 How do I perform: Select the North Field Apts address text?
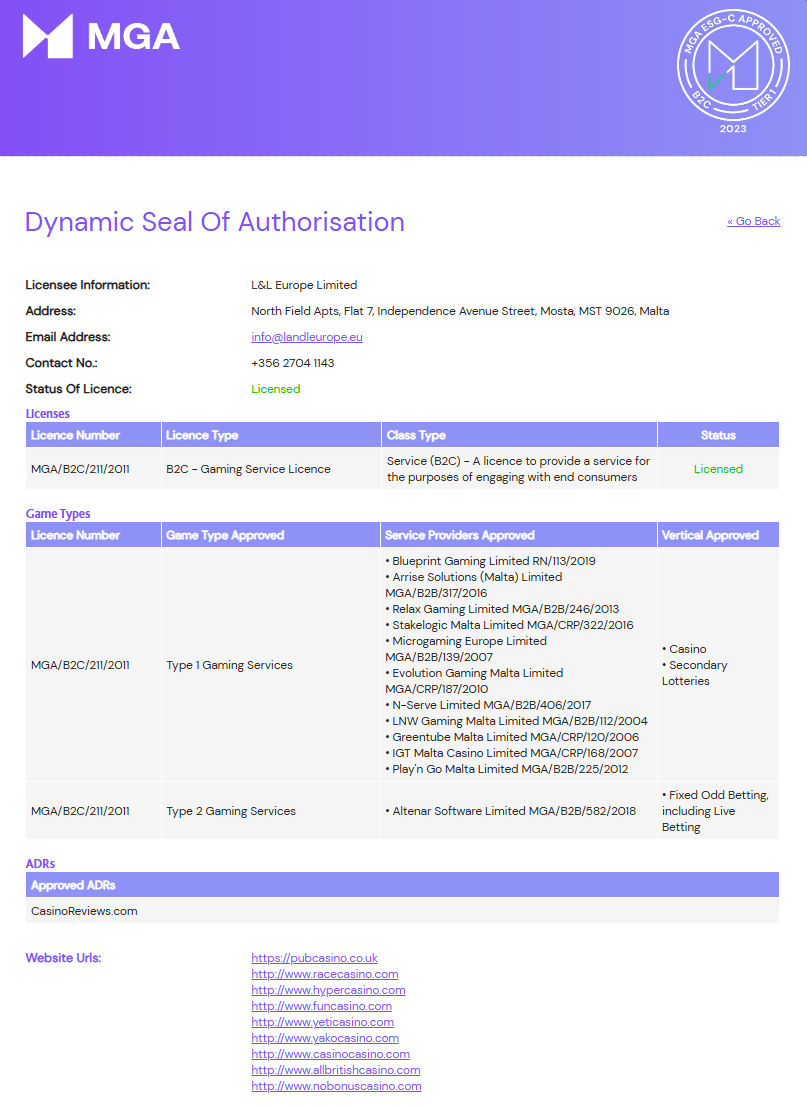pos(460,311)
